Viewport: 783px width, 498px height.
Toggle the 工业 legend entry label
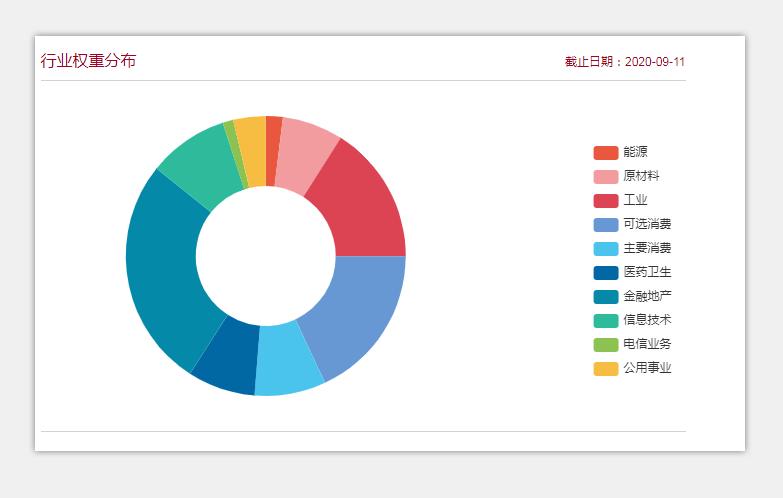tap(635, 200)
